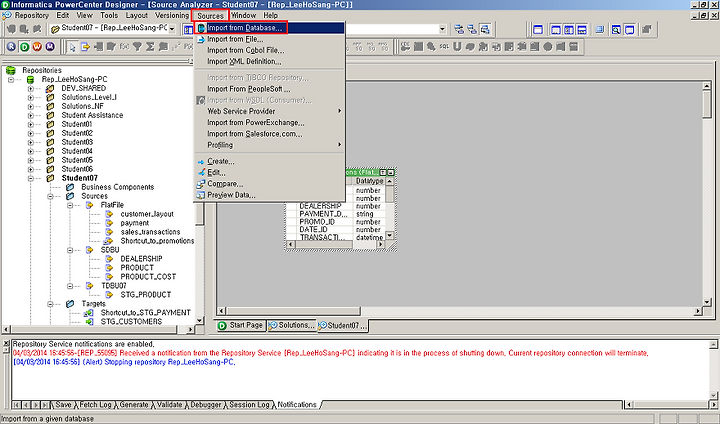Click the customer_layout source icon in tree

pos(109,214)
